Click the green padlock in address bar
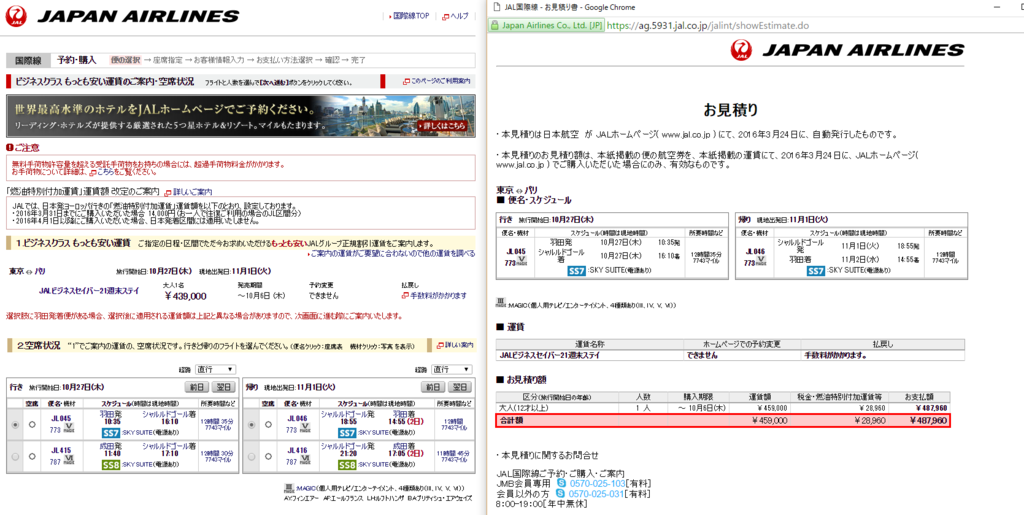Screen dimensions: 1024x515 coord(496,26)
